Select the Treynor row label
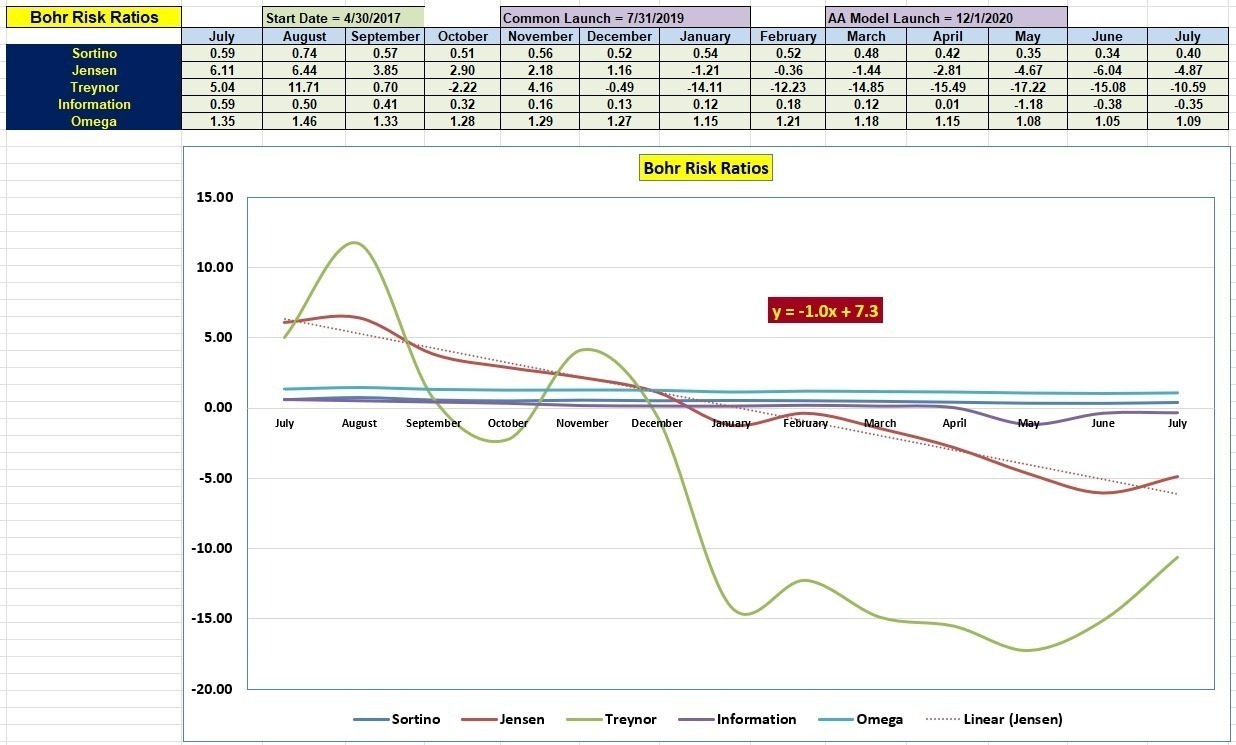 coord(94,88)
